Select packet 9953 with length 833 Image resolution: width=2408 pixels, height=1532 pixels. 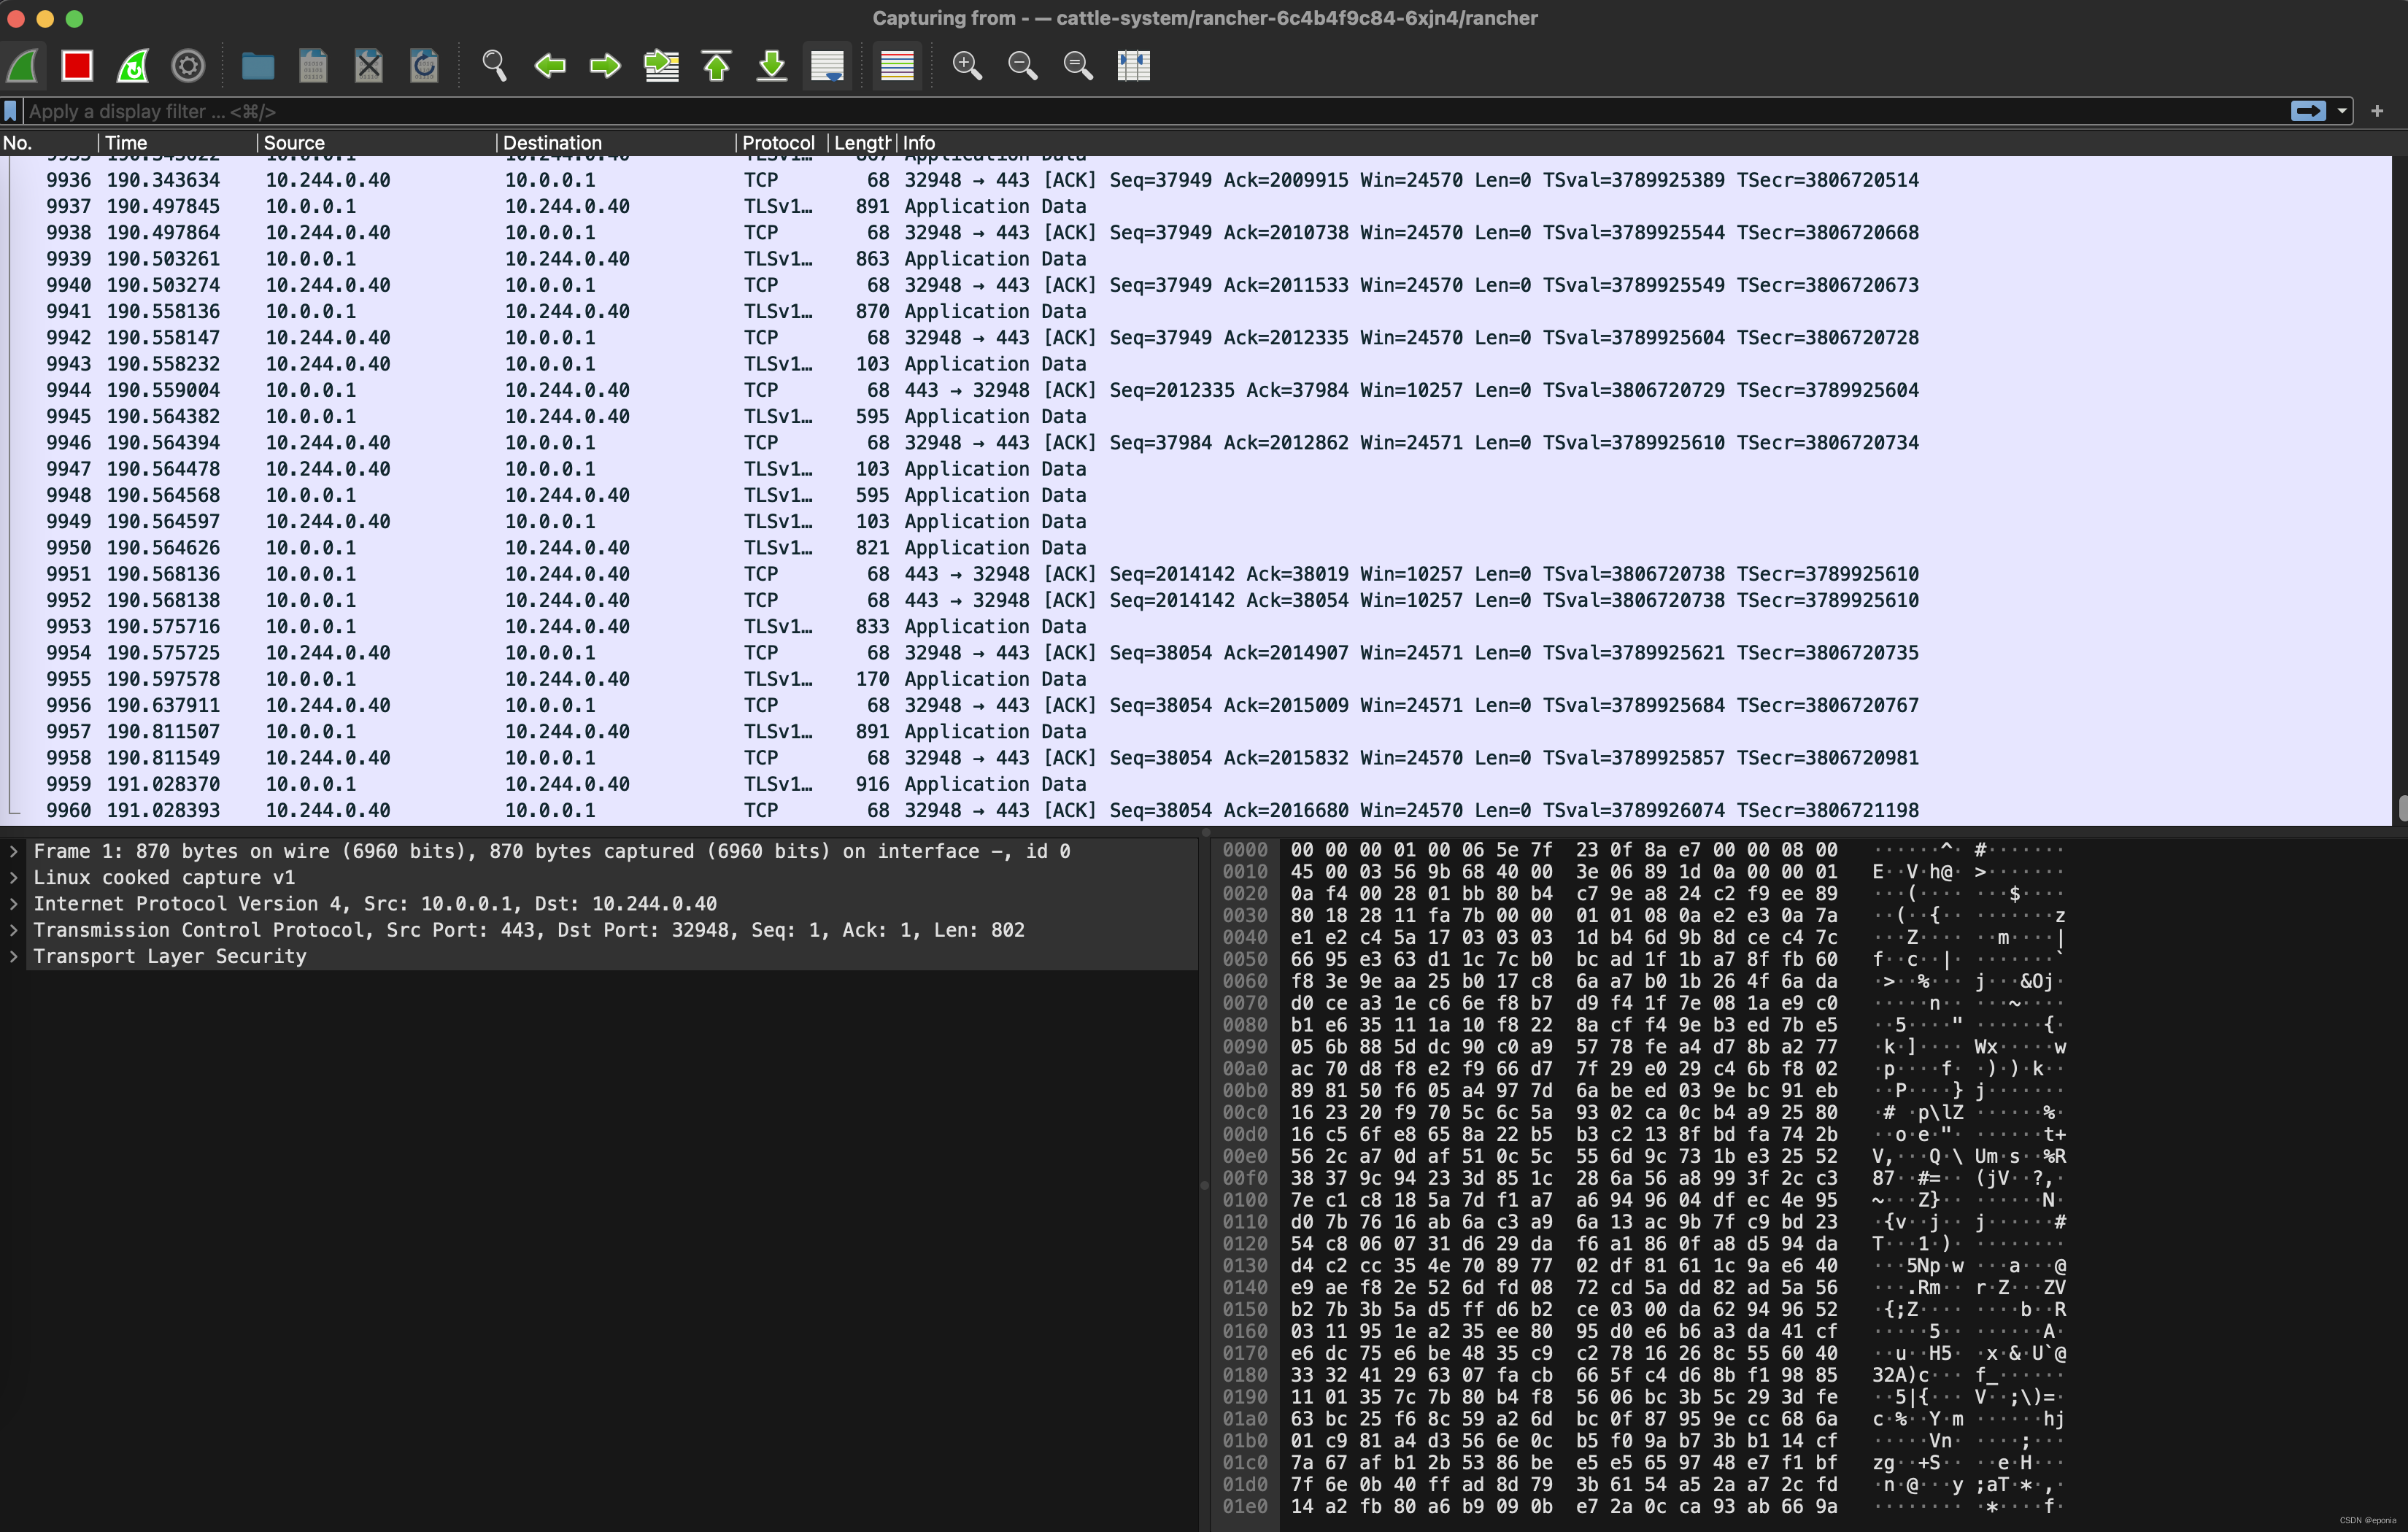point(1195,626)
